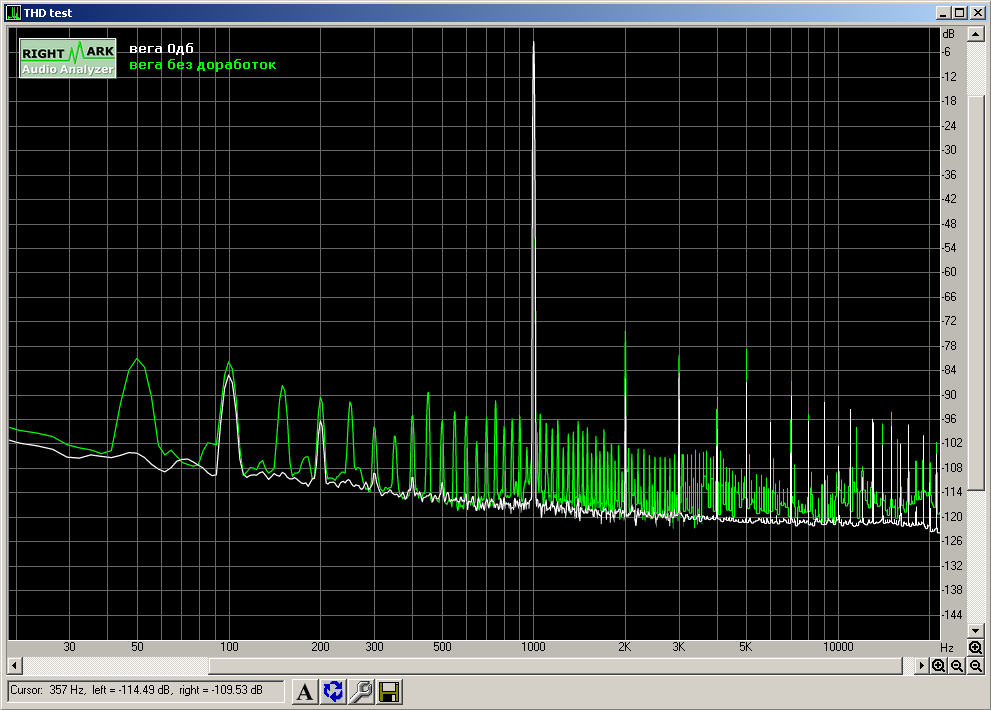Click the vertical scrollbar thumb
Image resolution: width=991 pixels, height=710 pixels.
(976, 293)
